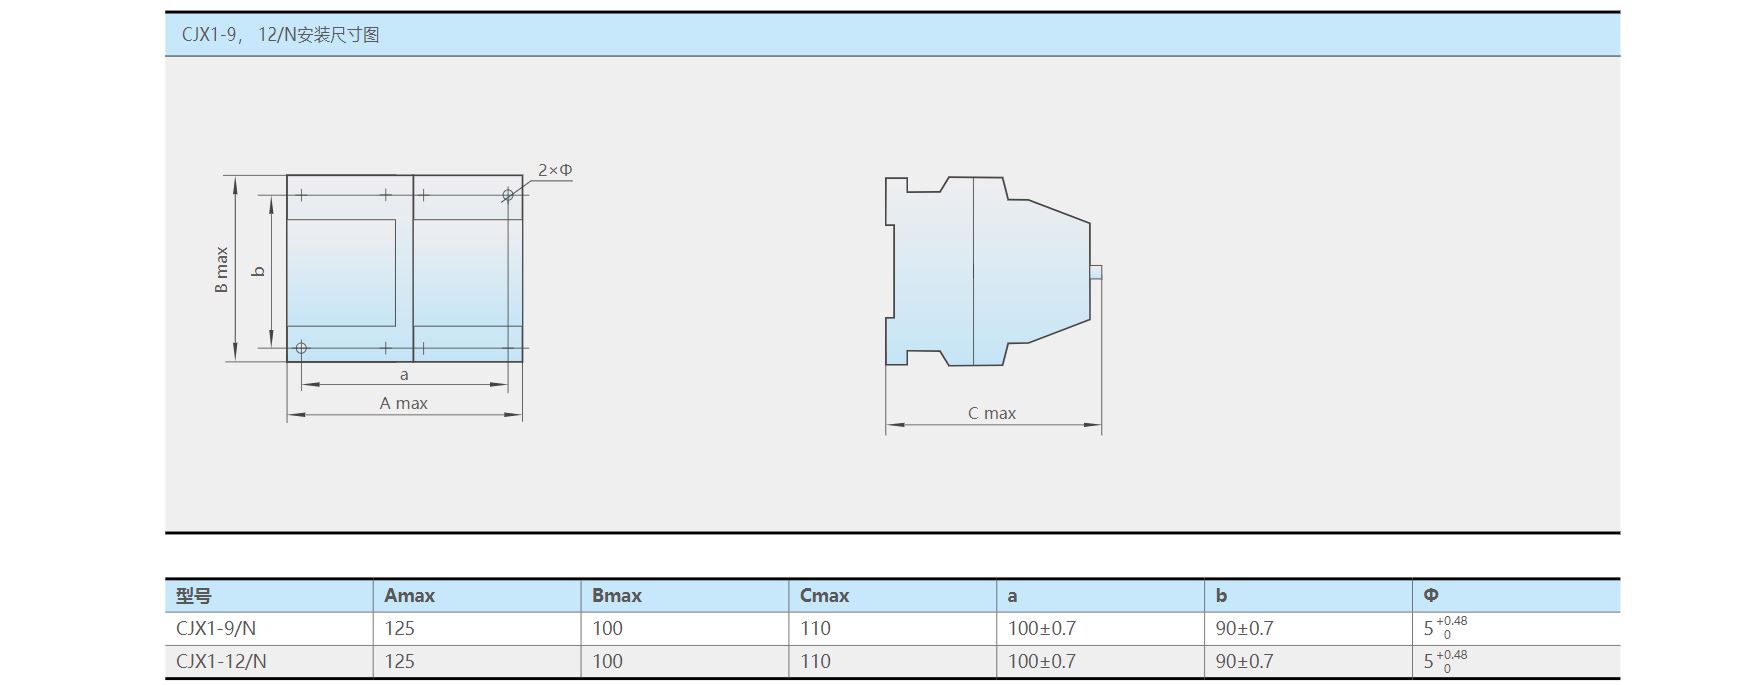Viewport: 1745px width, 685px height.
Task: Click the 'Φ' column header
Action: [1431, 596]
